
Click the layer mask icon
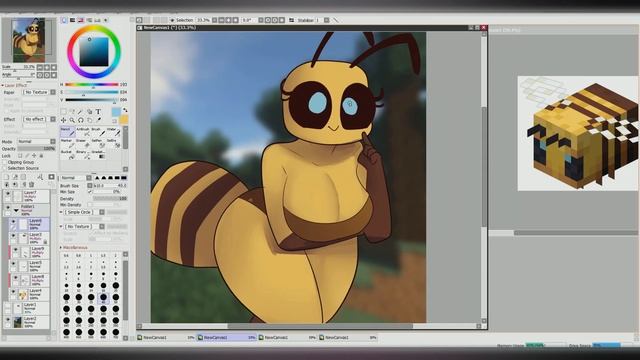point(51,177)
